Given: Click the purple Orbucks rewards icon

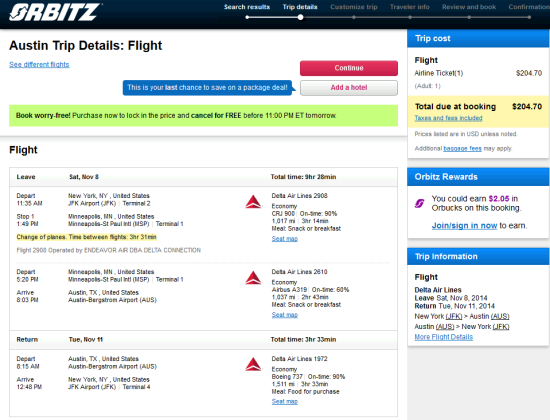Looking at the screenshot, I should point(420,203).
